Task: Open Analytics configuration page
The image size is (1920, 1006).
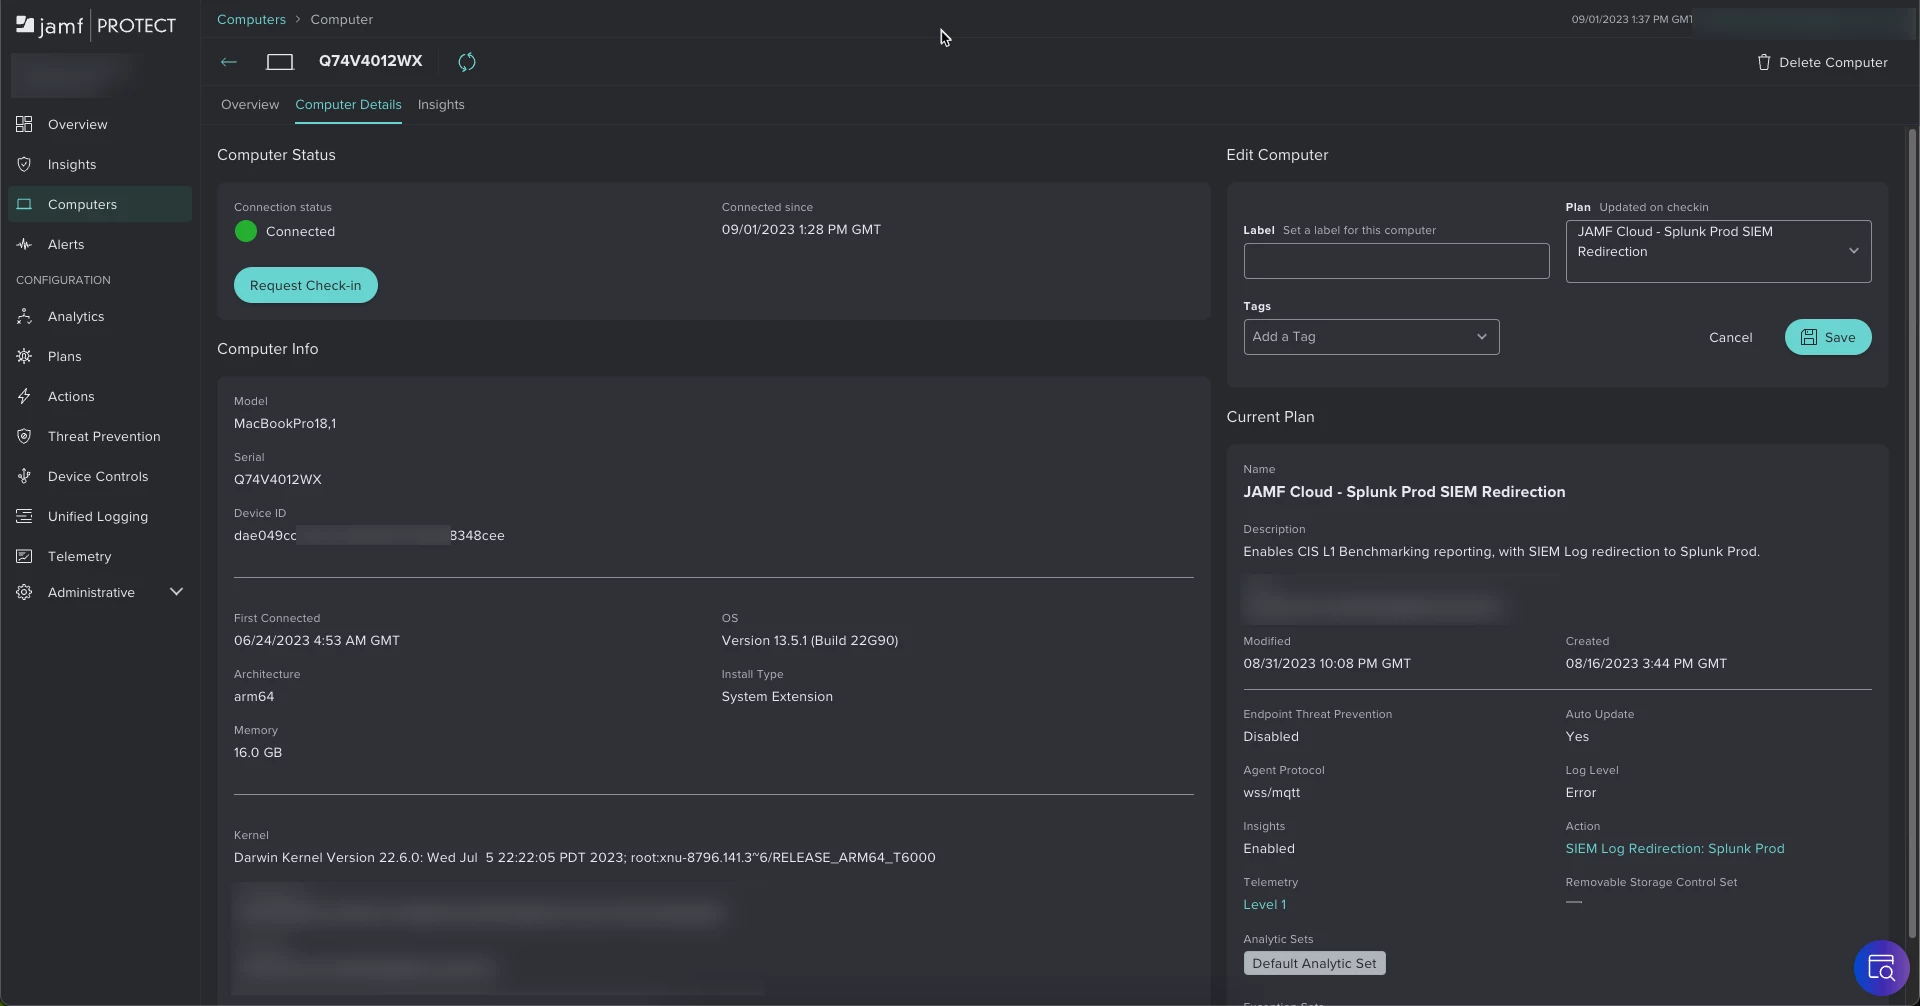Action: 100,316
